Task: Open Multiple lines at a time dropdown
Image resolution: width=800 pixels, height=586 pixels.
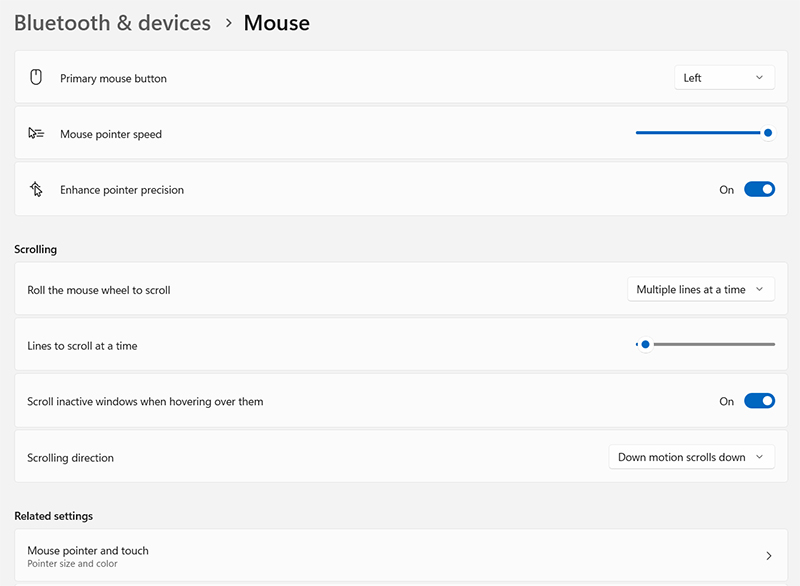Action: [x=701, y=289]
